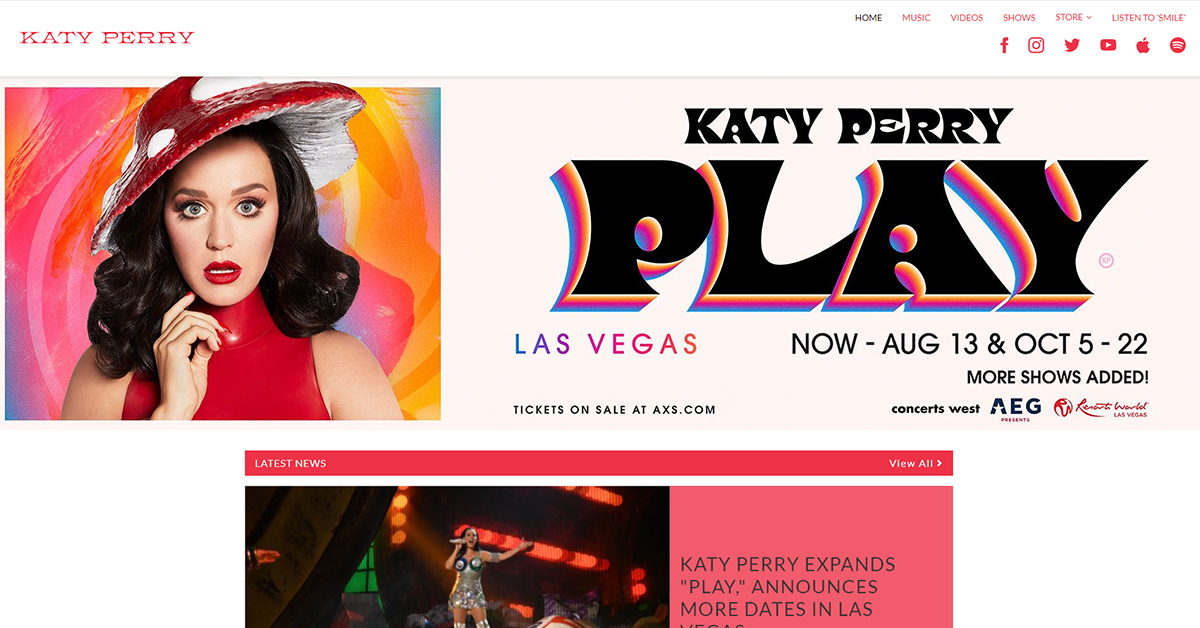The width and height of the screenshot is (1200, 628).
Task: Open the Spotify icon link
Action: 1178,45
